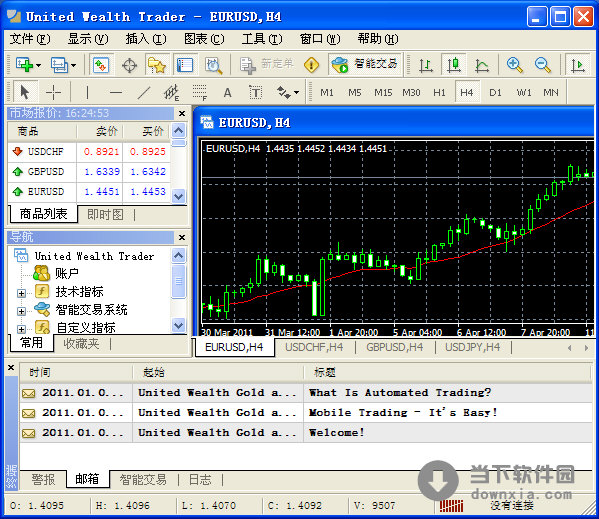Screen dimensions: 599x519
Task: Open the new chart toolbar icon
Action: [24, 65]
